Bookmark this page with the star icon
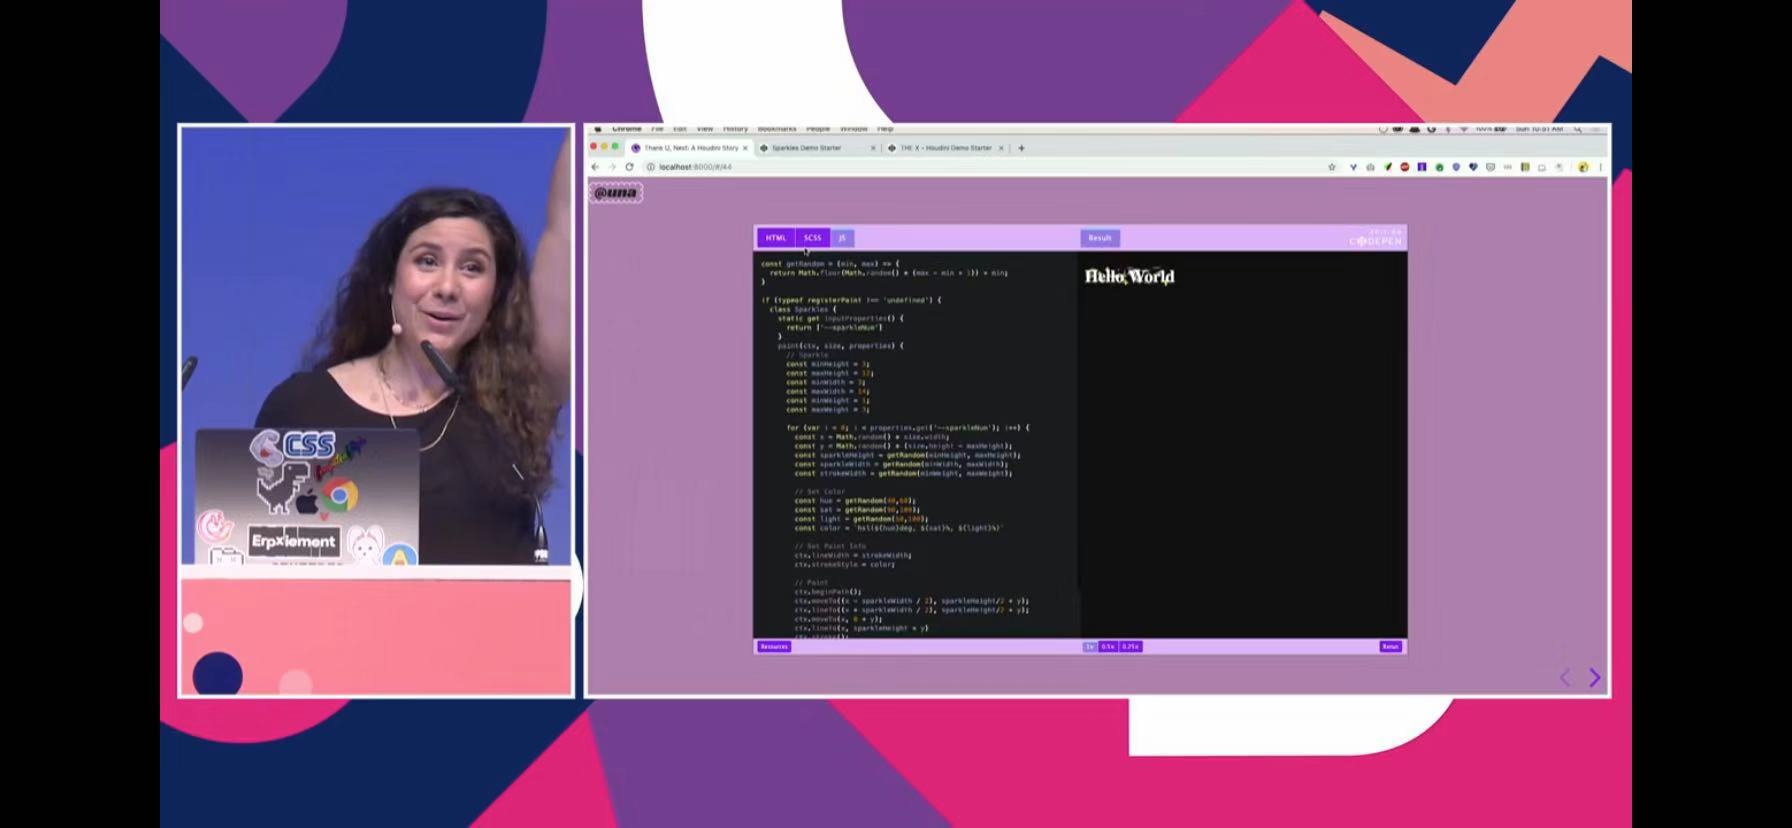Image resolution: width=1792 pixels, height=828 pixels. point(1332,167)
